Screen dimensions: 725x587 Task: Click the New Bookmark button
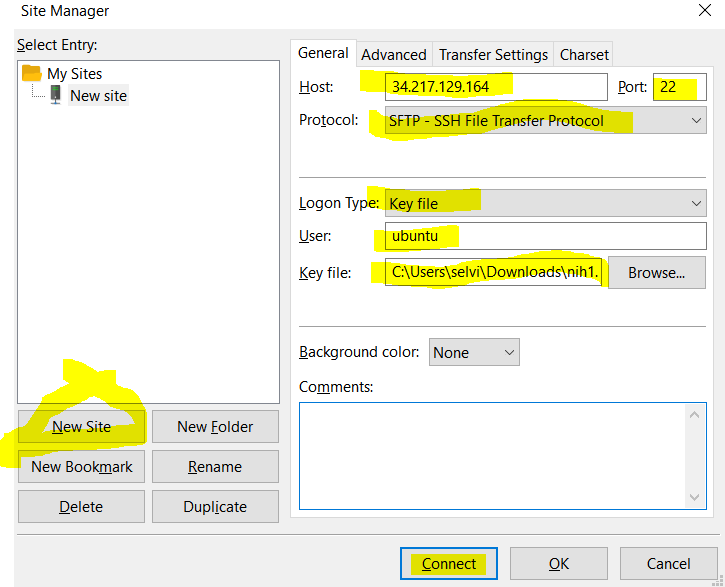pos(81,467)
